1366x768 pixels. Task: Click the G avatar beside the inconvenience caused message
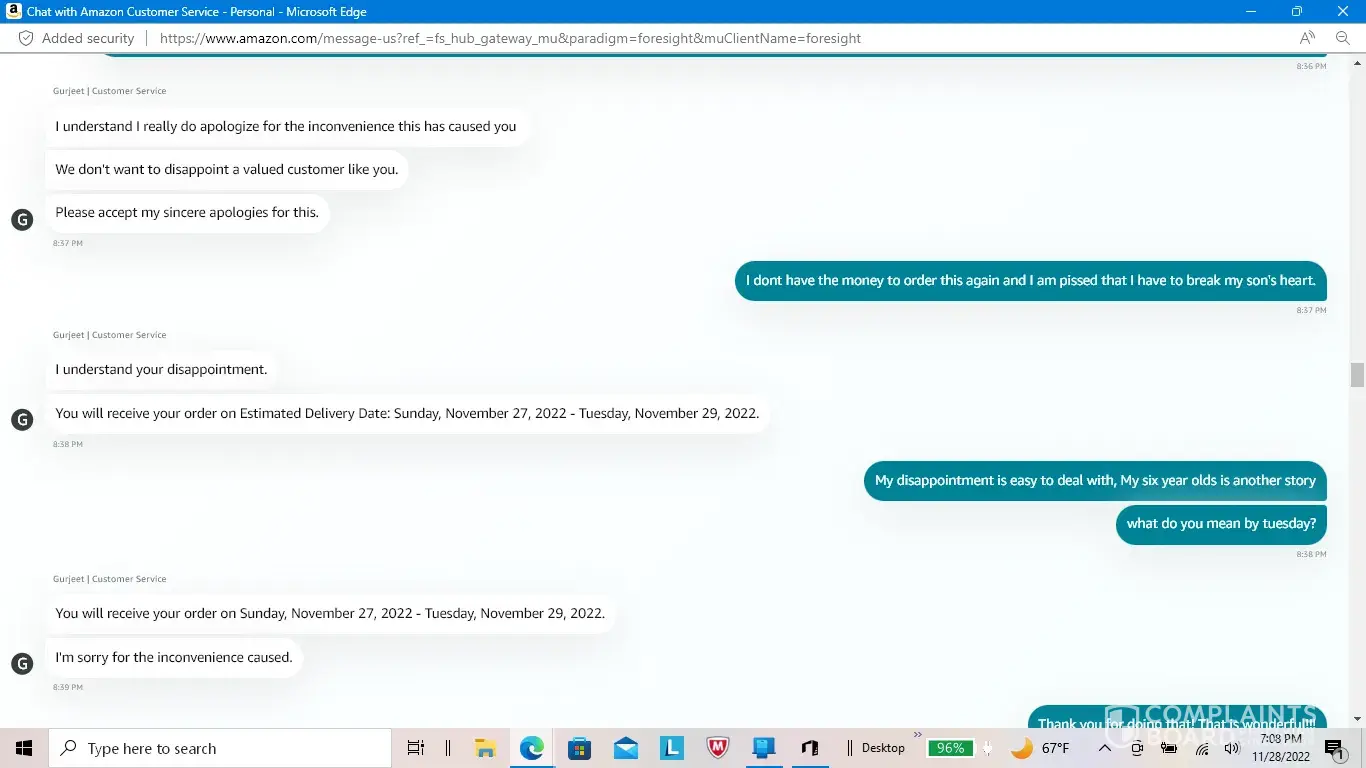click(x=22, y=663)
